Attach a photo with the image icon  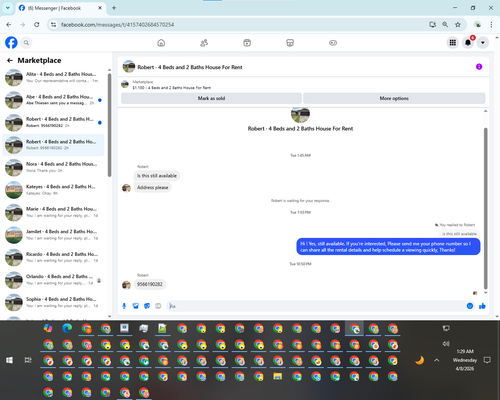coord(136,306)
